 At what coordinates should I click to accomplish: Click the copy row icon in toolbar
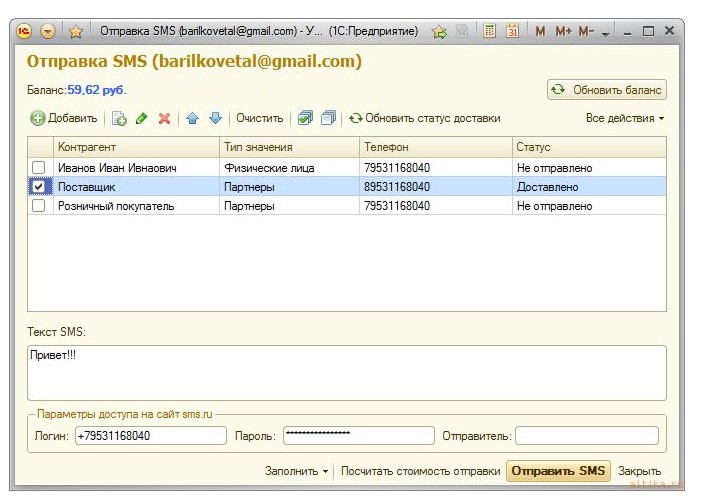119,118
